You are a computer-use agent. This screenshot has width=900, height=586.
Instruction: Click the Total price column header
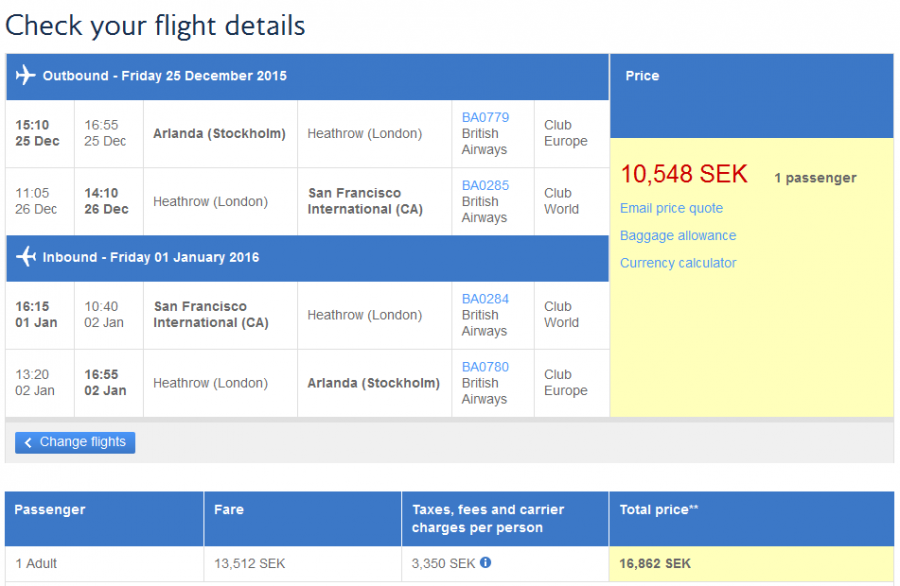point(658,510)
